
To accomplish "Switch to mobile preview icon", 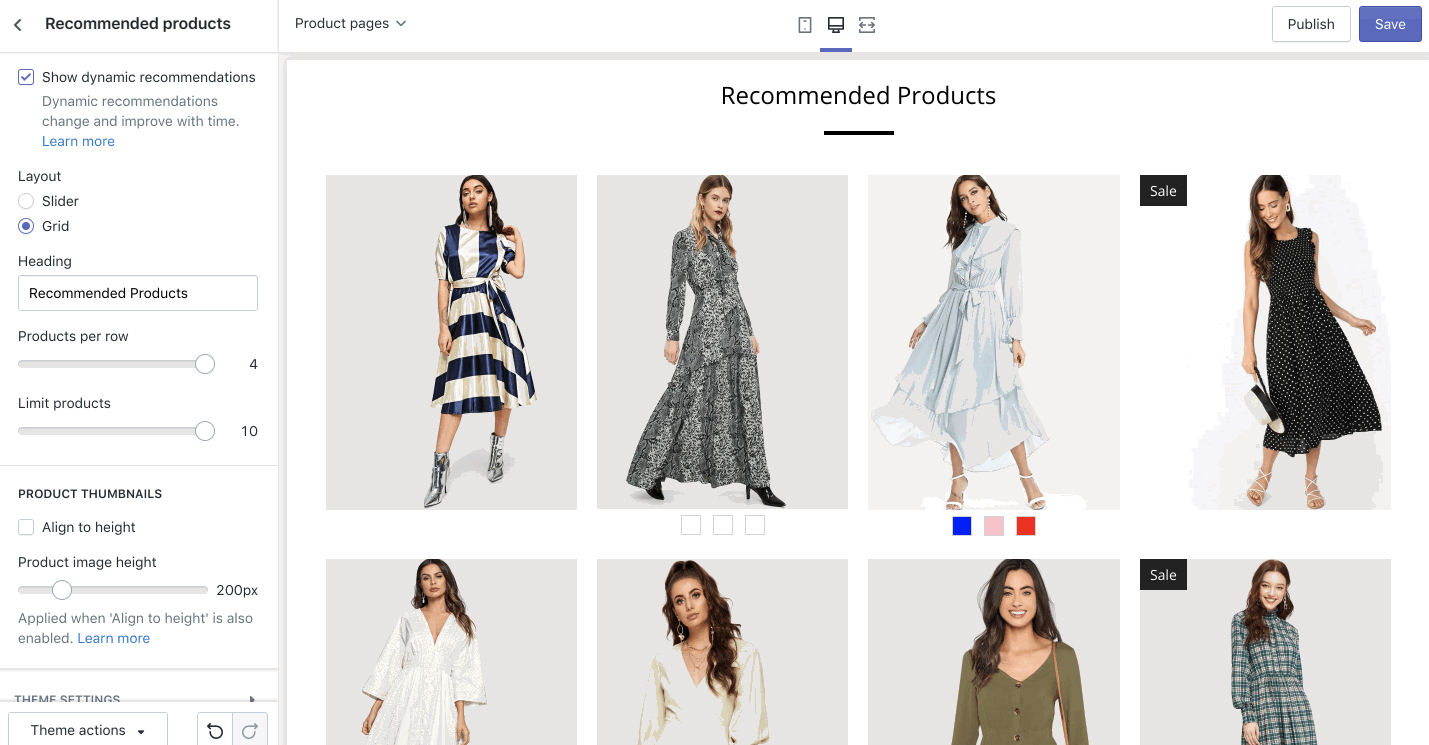I will [804, 25].
